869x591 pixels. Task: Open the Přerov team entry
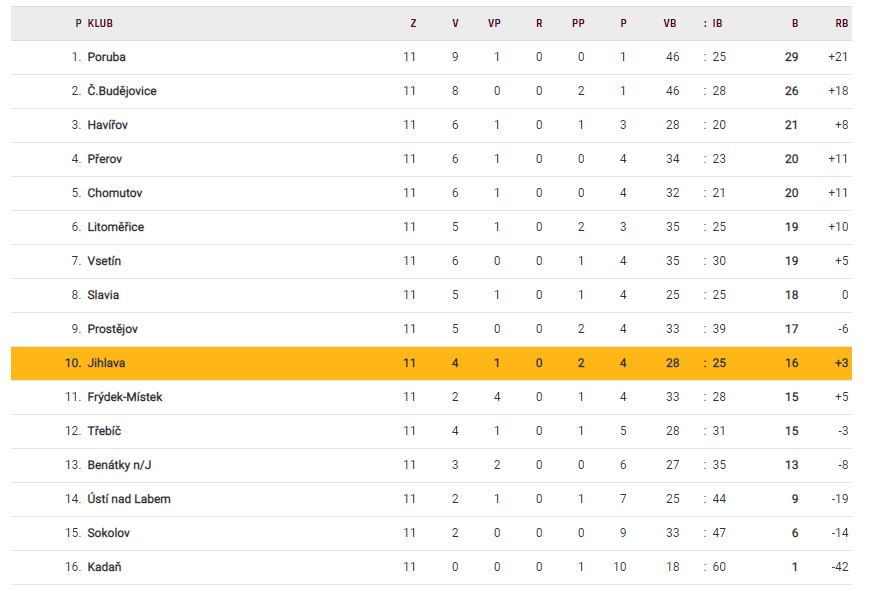coord(105,159)
